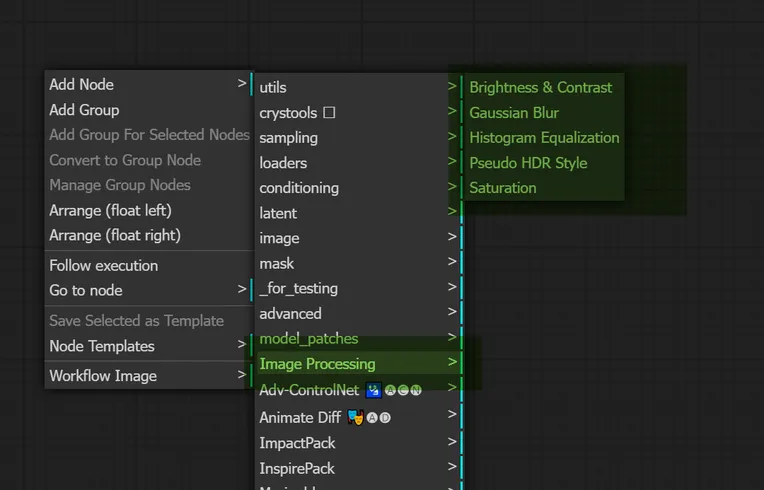Click the Adv-ControlNet blue emoji icon

[374, 390]
